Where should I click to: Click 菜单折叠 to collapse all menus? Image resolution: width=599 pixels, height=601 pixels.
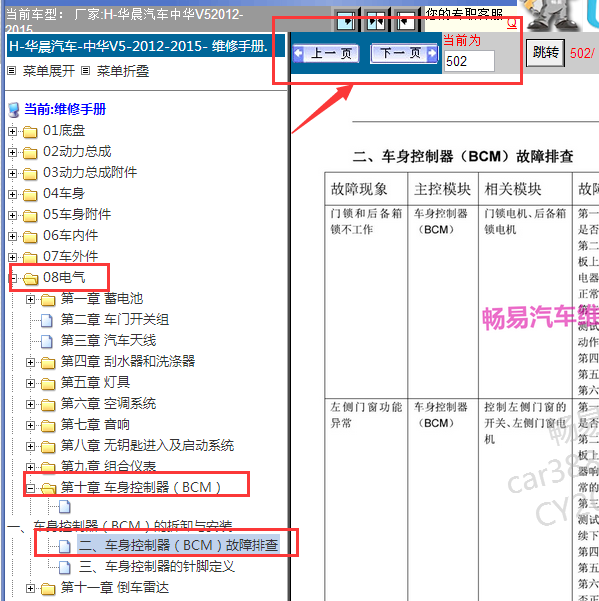[x=123, y=71]
